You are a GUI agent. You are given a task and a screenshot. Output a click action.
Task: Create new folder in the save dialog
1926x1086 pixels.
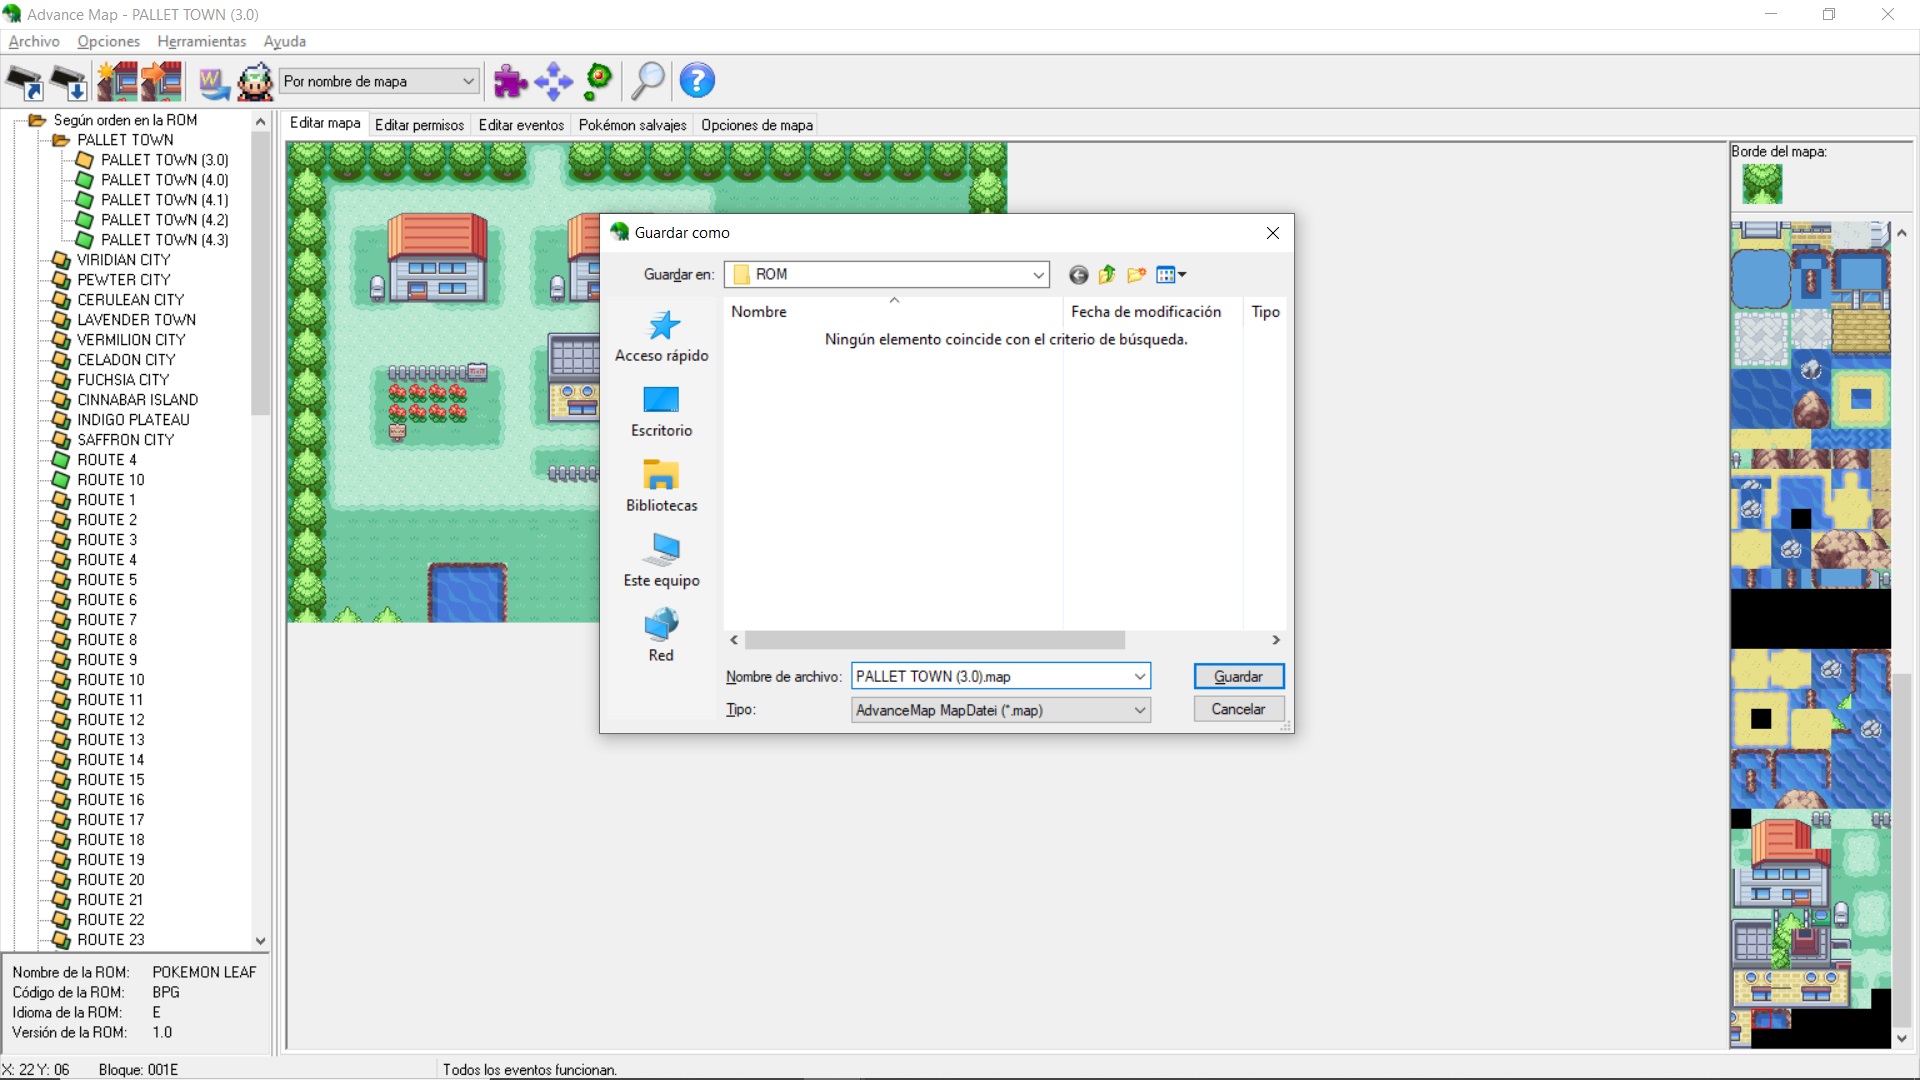click(x=1136, y=275)
